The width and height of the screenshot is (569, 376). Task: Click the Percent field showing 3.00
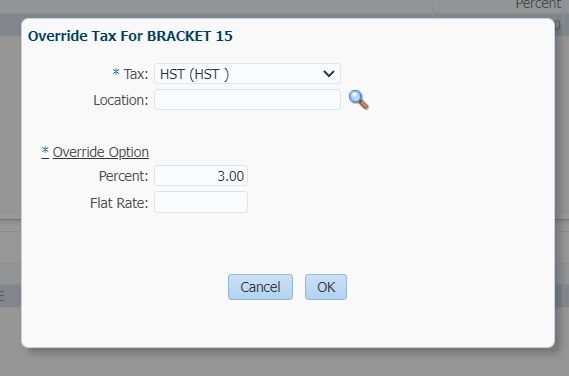coord(201,176)
